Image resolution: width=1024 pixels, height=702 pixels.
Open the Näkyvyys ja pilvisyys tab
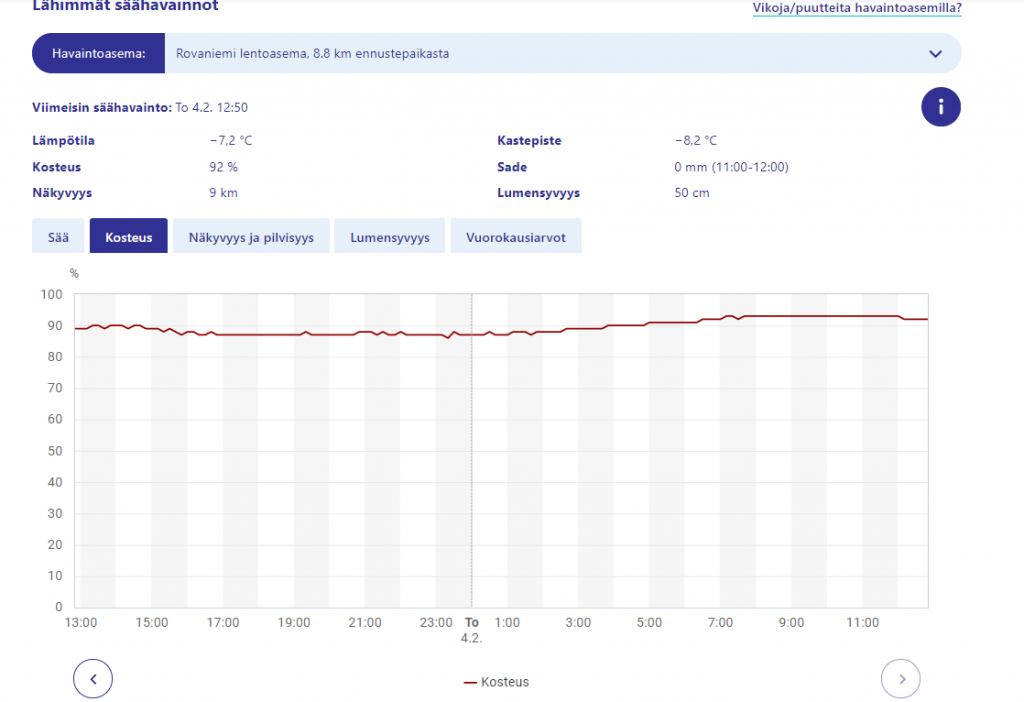coord(251,238)
